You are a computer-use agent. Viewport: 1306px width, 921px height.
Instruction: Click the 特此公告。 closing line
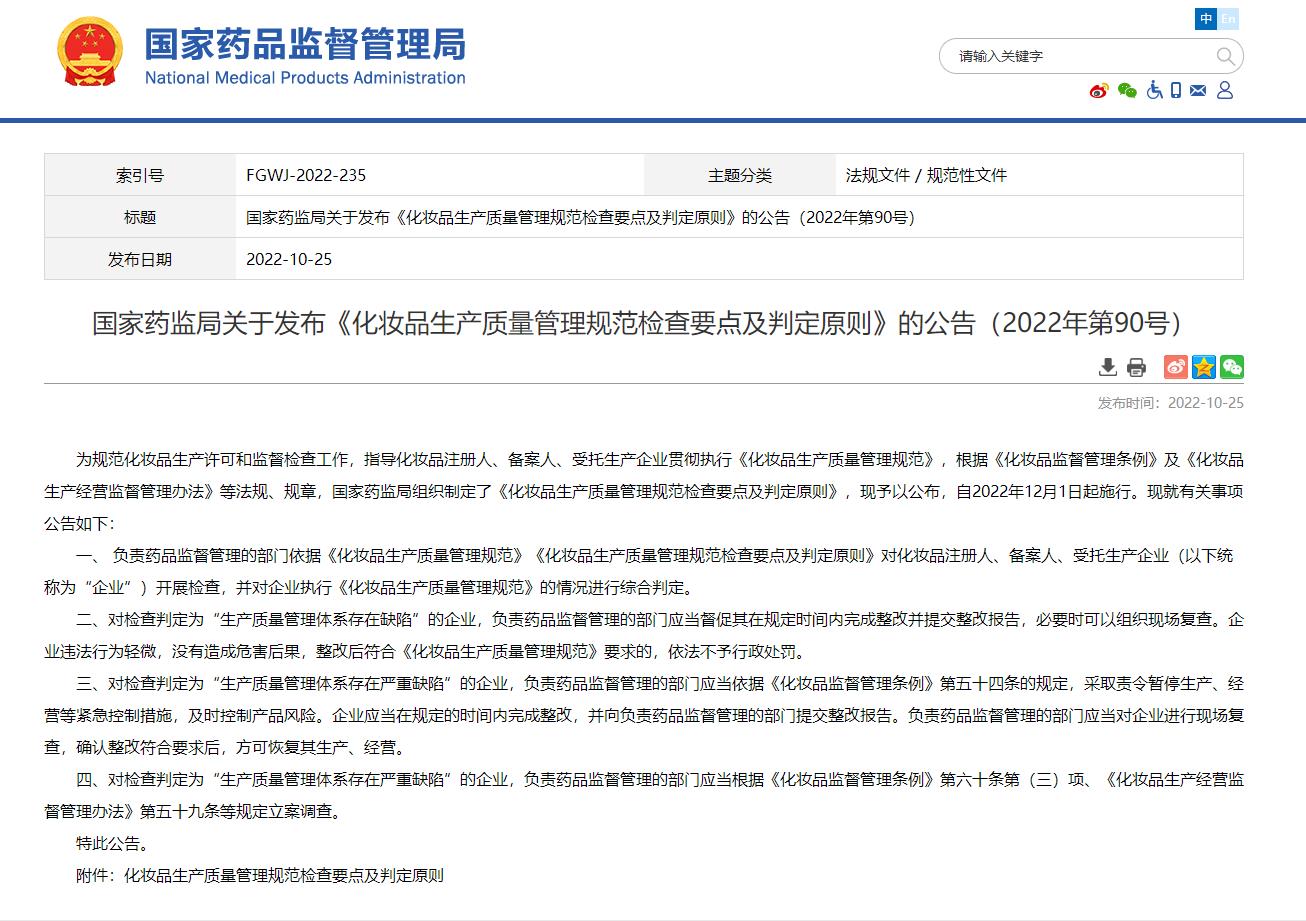pyautogui.click(x=112, y=843)
